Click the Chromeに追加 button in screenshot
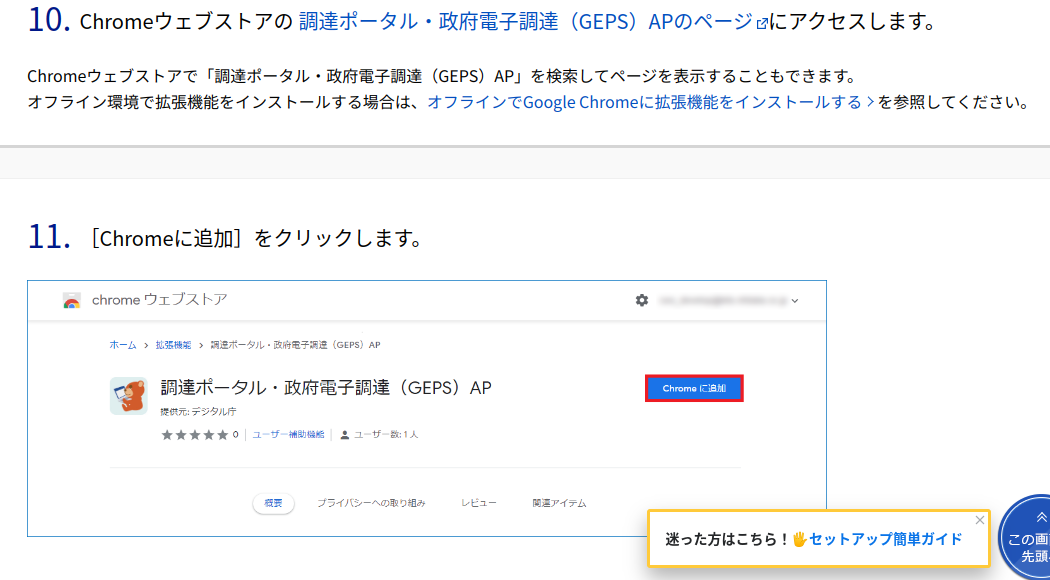Screen dimensions: 1050x580 pyautogui.click(x=694, y=388)
